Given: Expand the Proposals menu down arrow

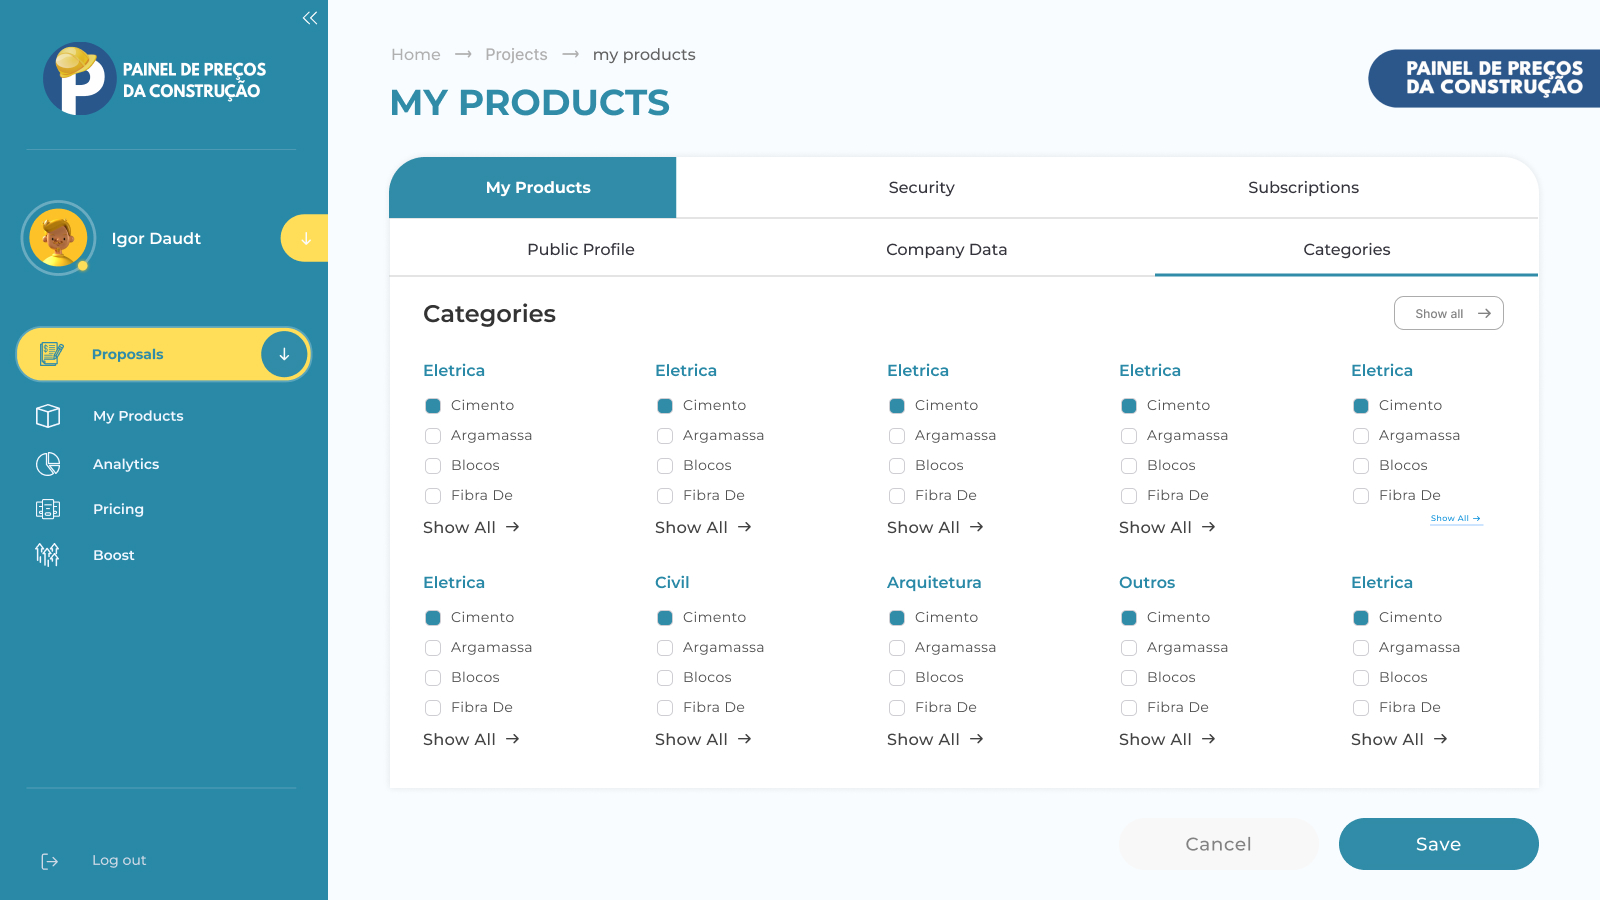Looking at the screenshot, I should tap(284, 354).
